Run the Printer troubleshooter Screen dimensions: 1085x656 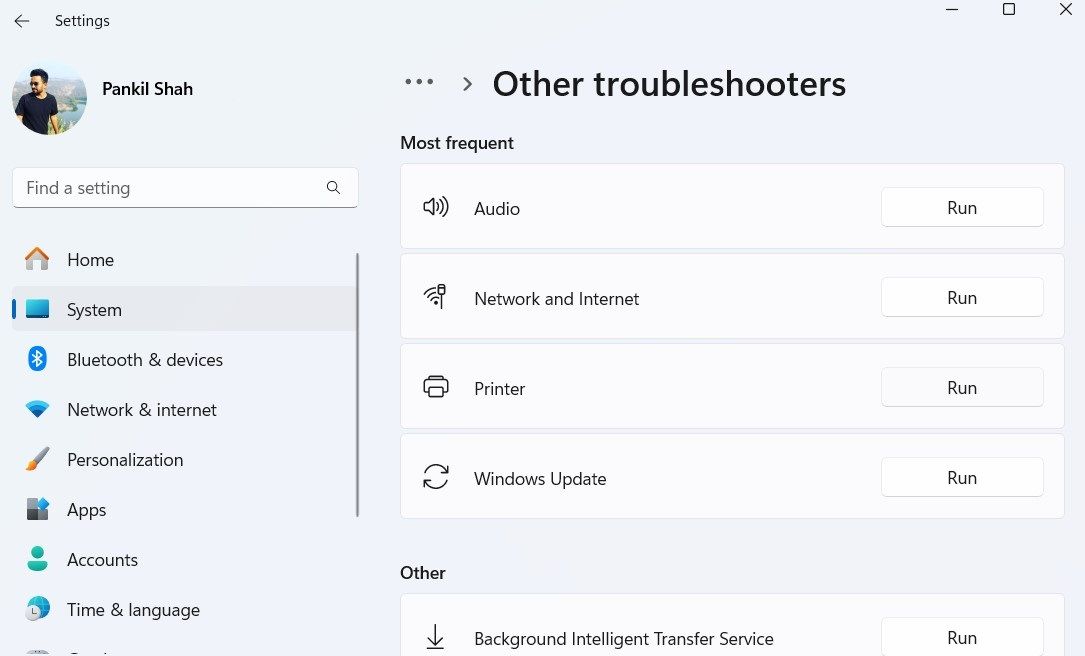pyautogui.click(x=961, y=388)
